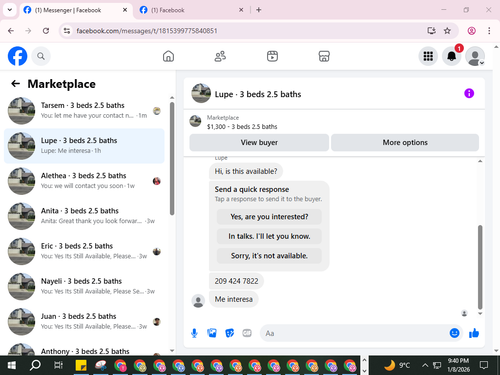Send 'Sorry, it's not available.' response
Viewport: 500px width, 375px height.
(269, 256)
